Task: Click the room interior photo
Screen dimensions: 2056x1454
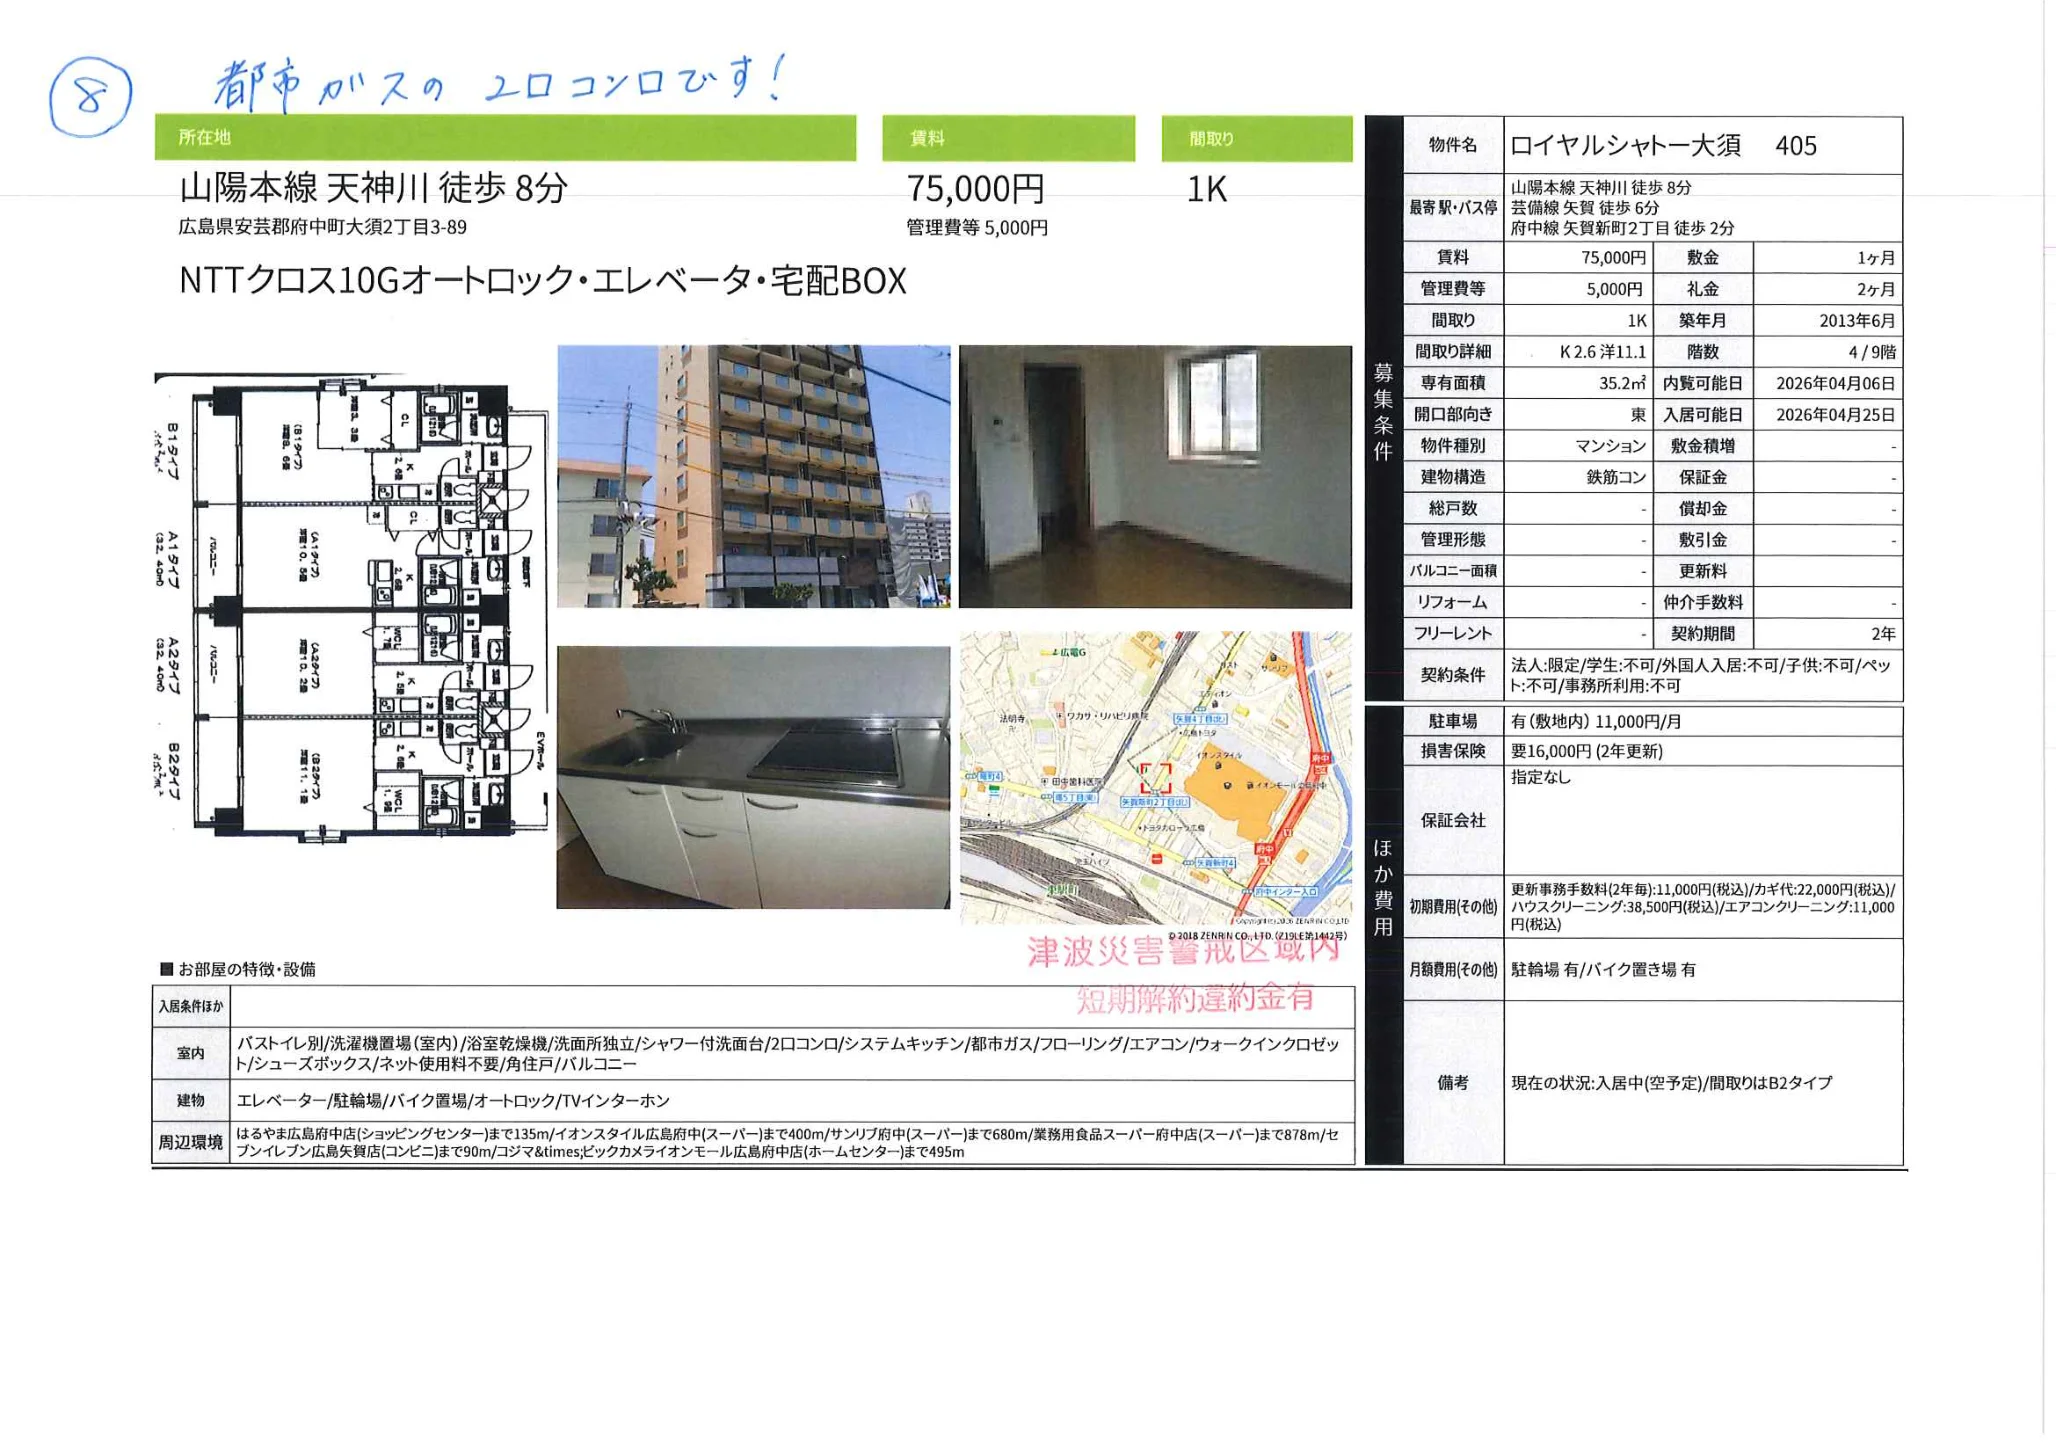Action: 1155,476
